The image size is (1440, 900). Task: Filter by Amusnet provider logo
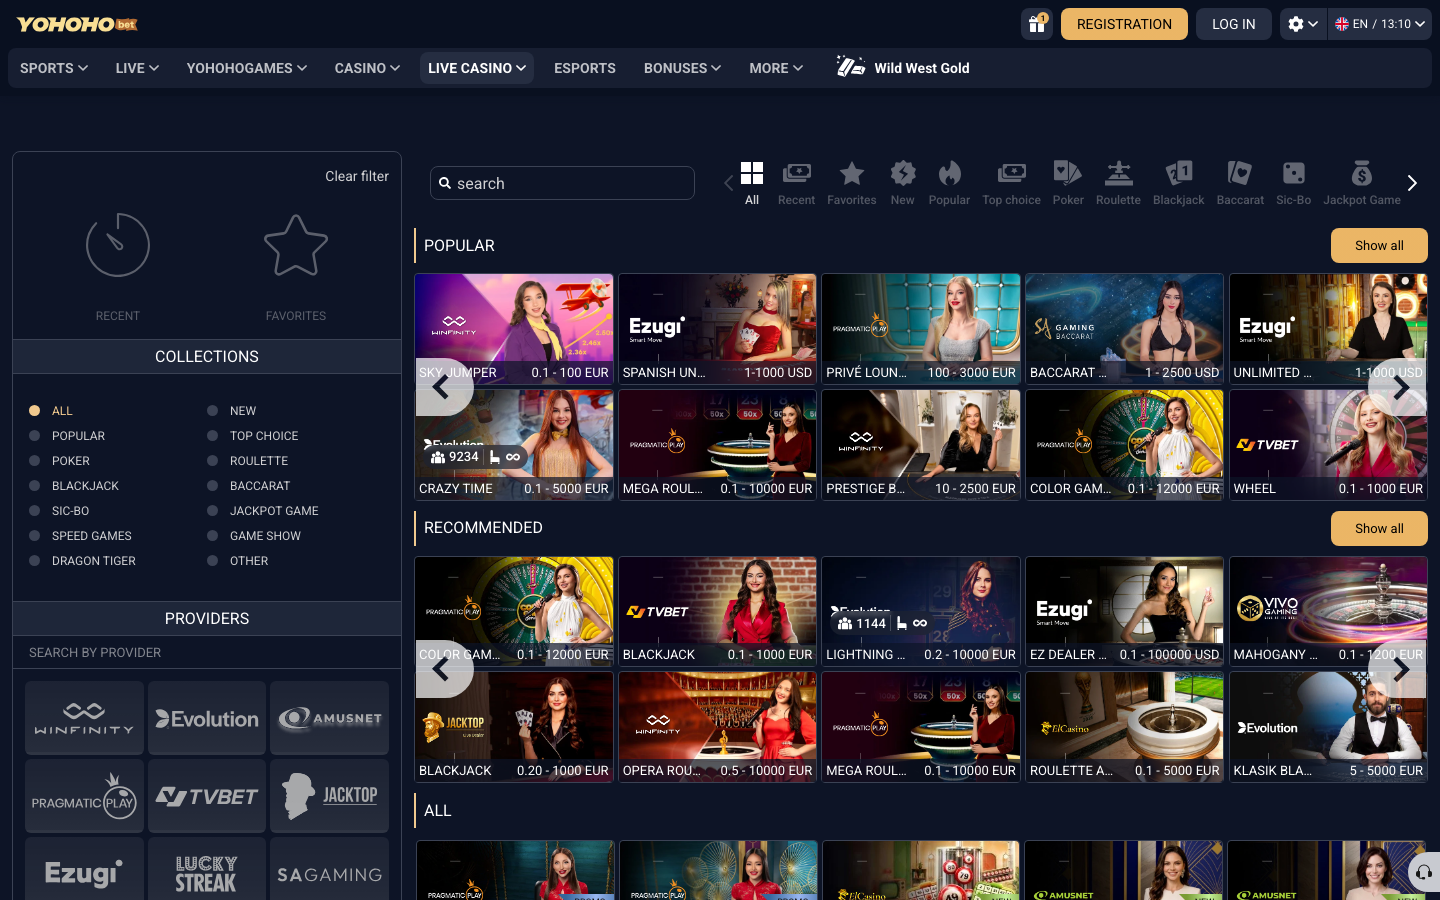pos(329,718)
